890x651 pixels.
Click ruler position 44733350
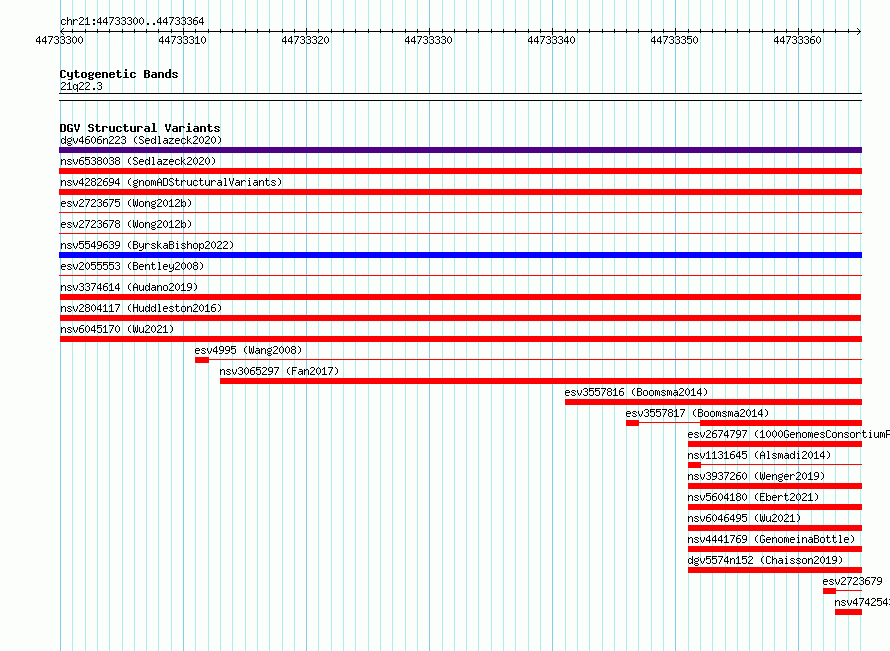674,40
